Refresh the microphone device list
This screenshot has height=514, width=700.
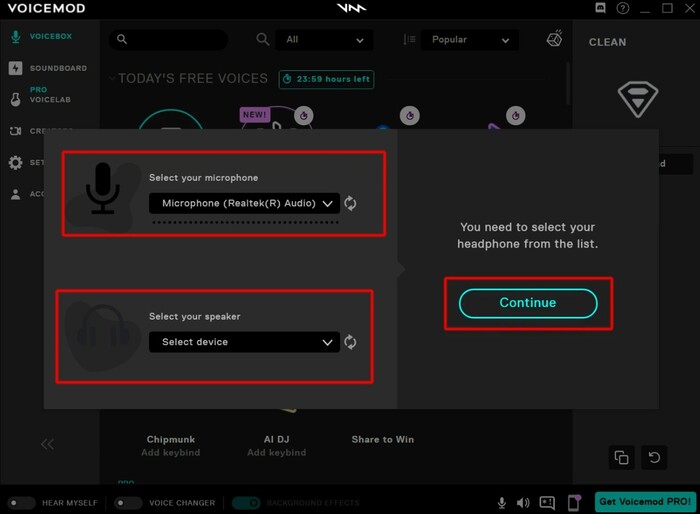[350, 204]
